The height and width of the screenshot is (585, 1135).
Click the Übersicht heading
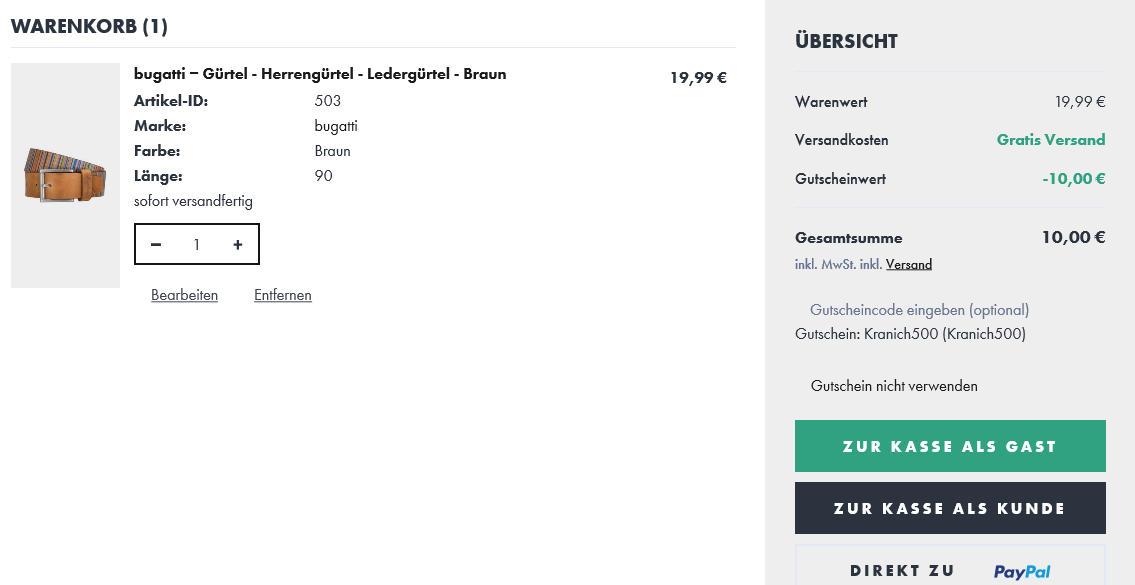[x=846, y=41]
